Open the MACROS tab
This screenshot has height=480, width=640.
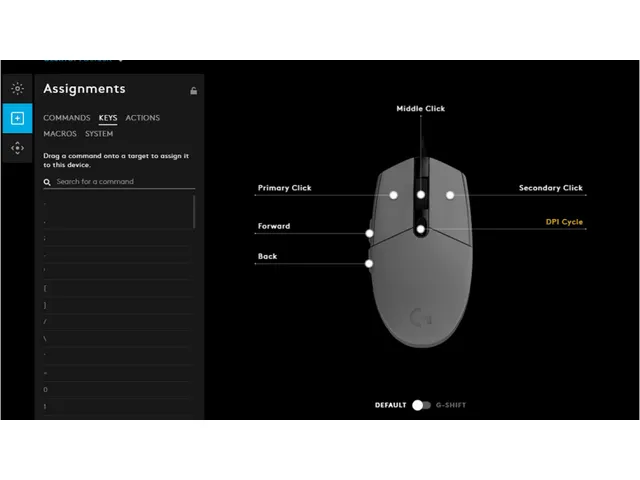(x=59, y=134)
